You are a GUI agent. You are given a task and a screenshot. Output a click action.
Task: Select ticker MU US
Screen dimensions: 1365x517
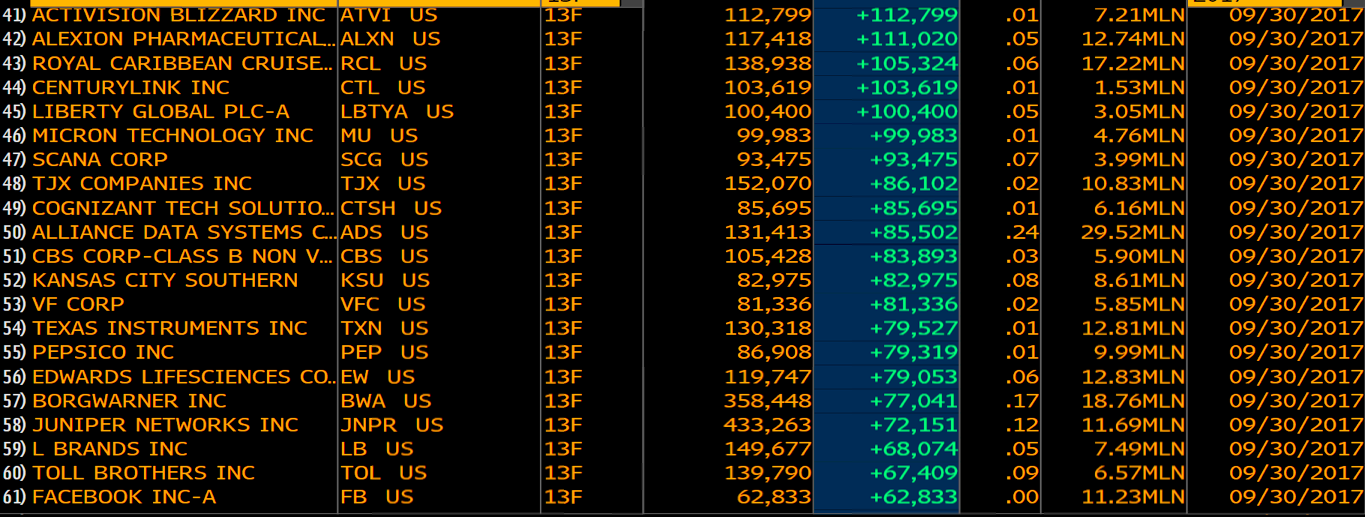point(379,135)
